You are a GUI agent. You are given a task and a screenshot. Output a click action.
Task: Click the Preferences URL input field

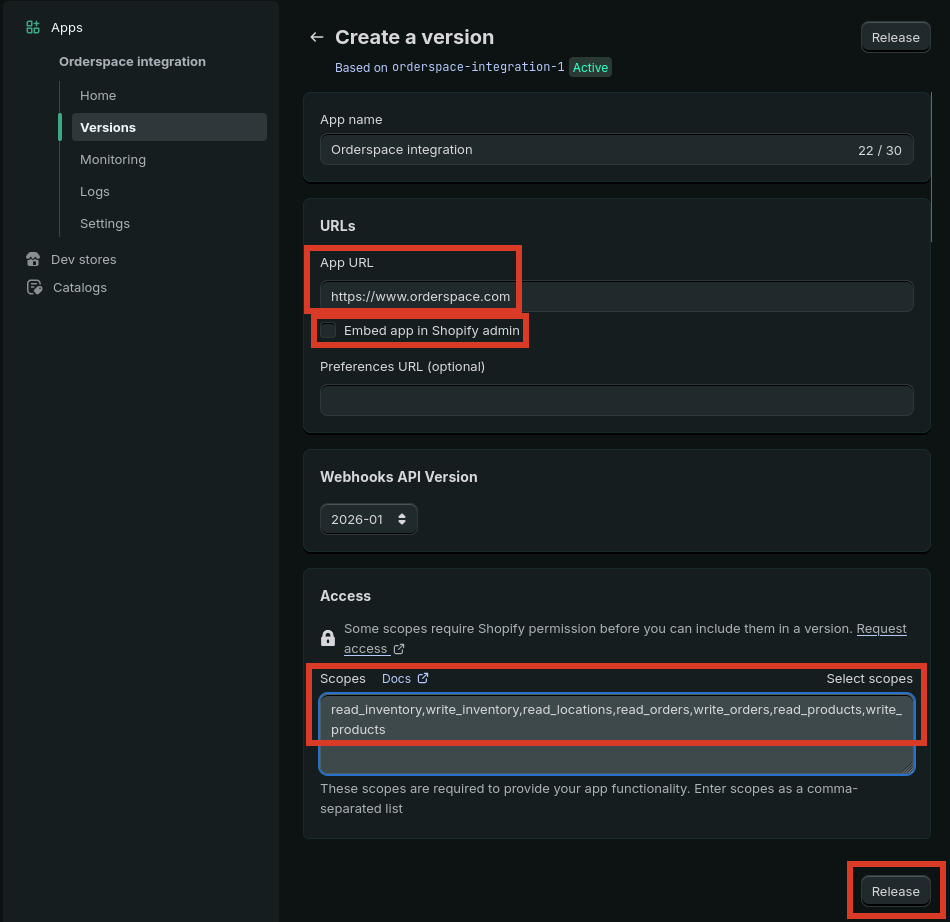coord(617,400)
